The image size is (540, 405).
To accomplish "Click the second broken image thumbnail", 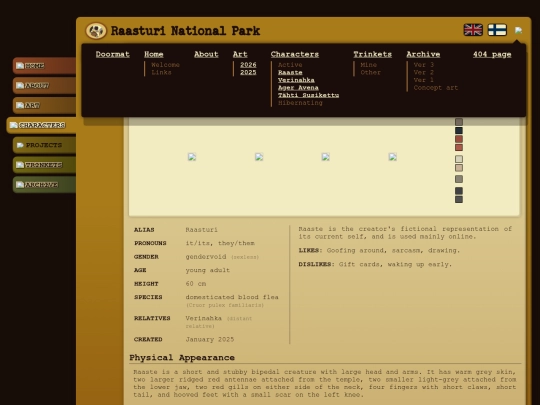I will pos(259,157).
